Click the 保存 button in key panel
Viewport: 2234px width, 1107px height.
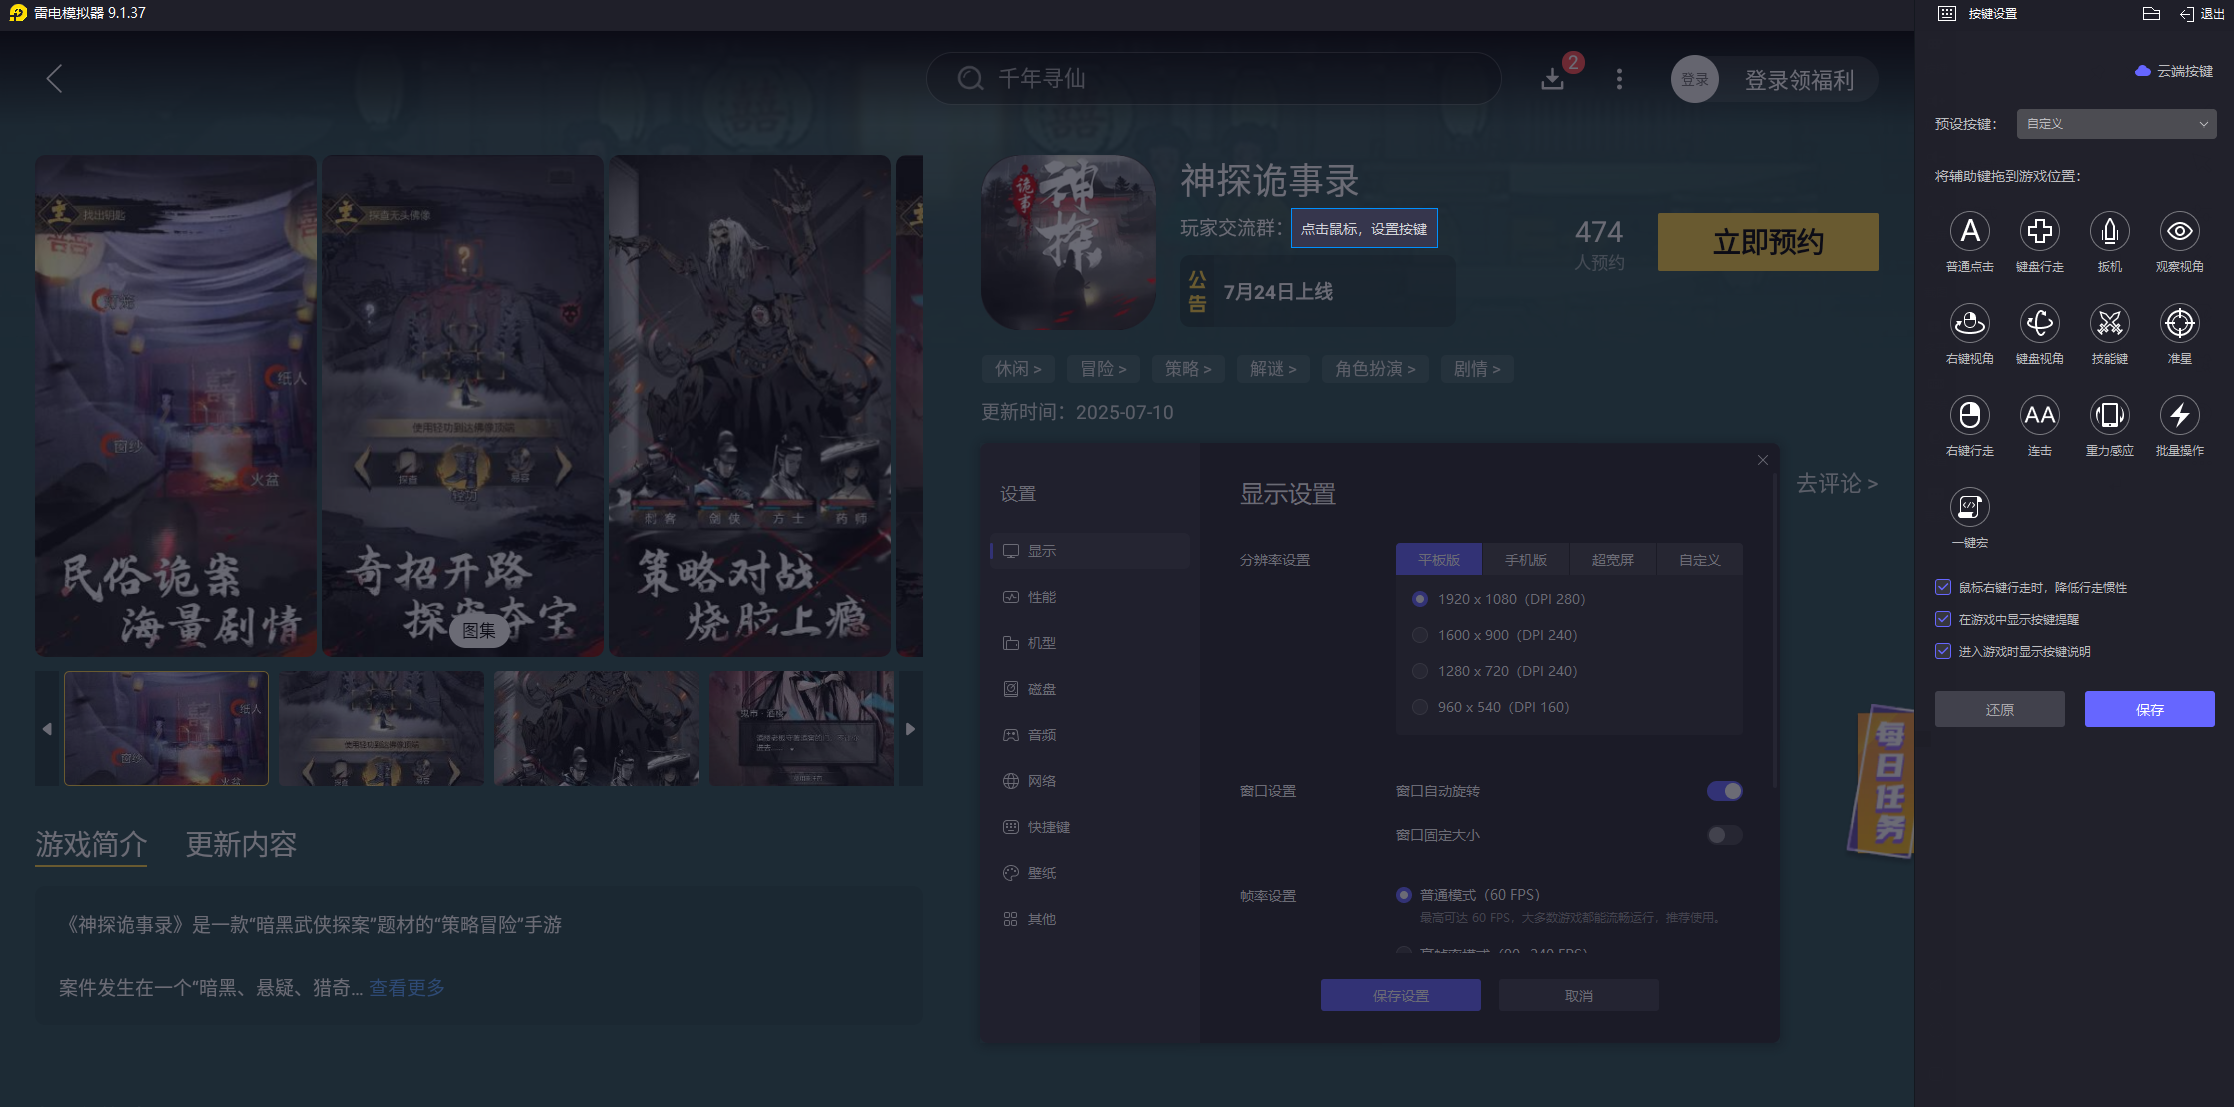pyautogui.click(x=2149, y=709)
